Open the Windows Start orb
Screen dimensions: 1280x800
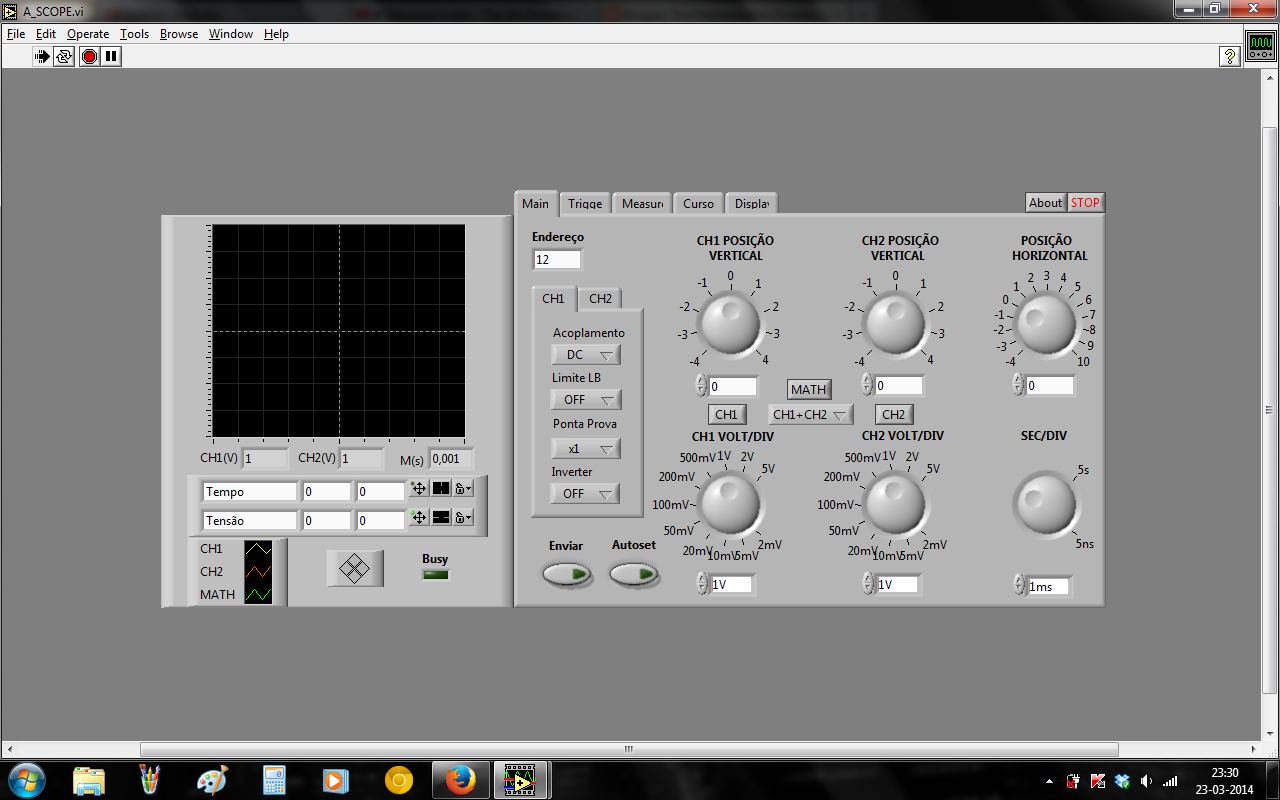pos(26,780)
